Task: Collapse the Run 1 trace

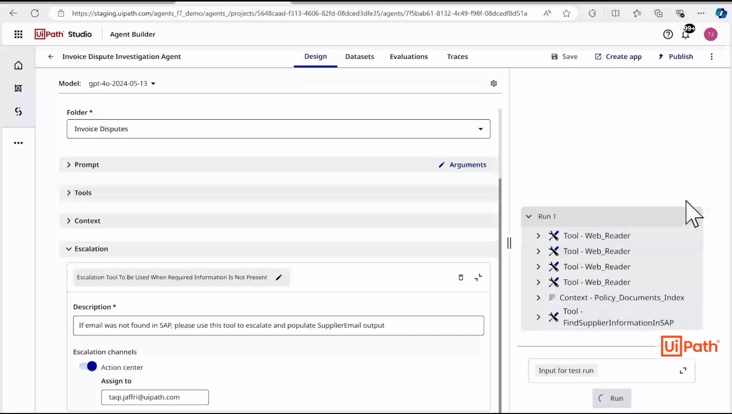Action: pyautogui.click(x=528, y=217)
